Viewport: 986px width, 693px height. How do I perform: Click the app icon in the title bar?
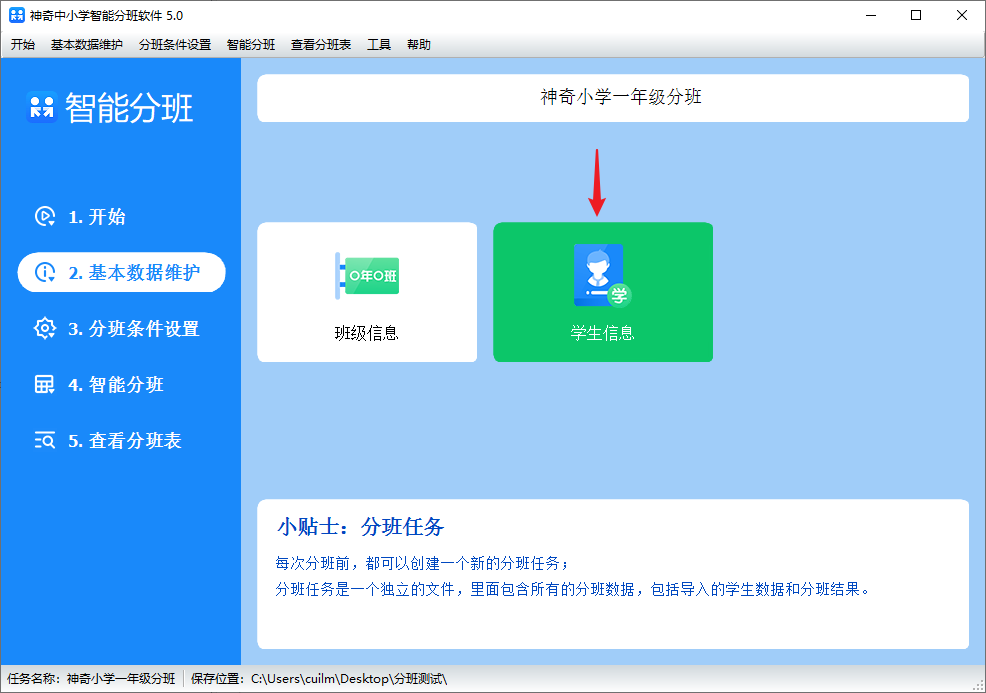(17, 15)
